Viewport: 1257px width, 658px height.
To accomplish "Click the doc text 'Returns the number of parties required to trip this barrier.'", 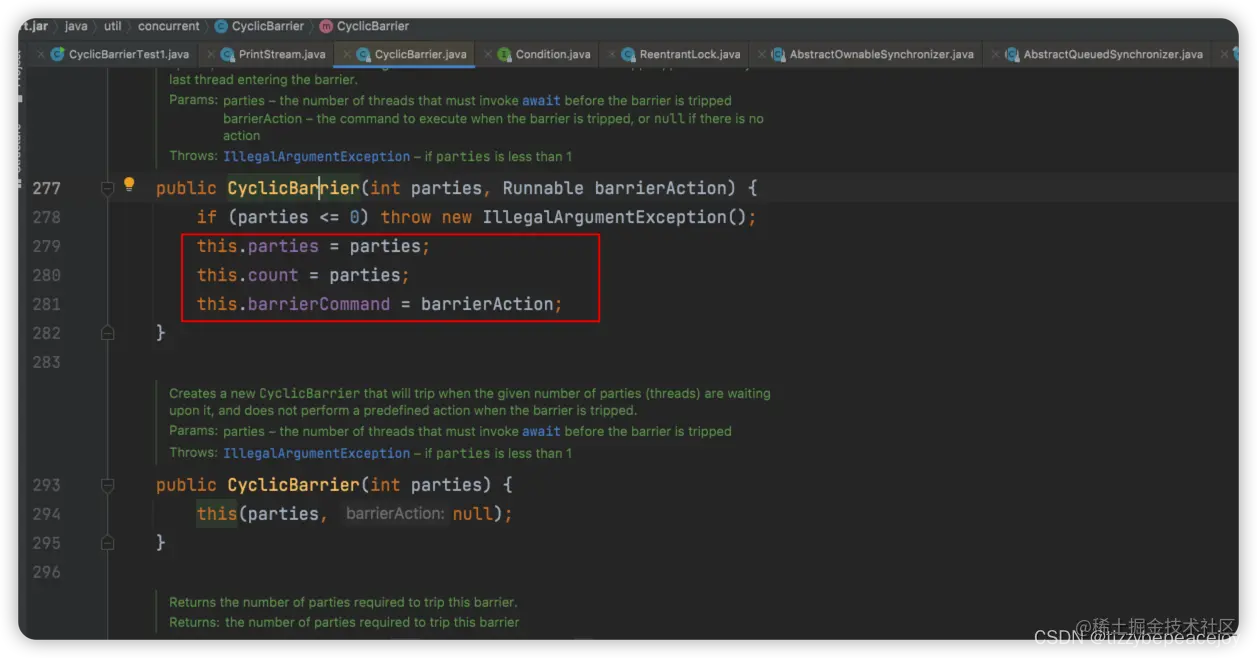I will [343, 603].
